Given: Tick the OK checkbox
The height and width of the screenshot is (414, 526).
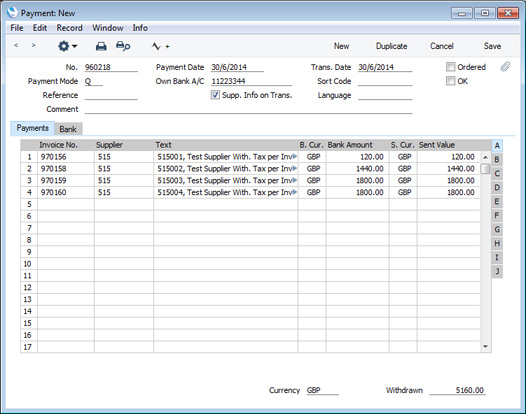Looking at the screenshot, I should pos(450,81).
